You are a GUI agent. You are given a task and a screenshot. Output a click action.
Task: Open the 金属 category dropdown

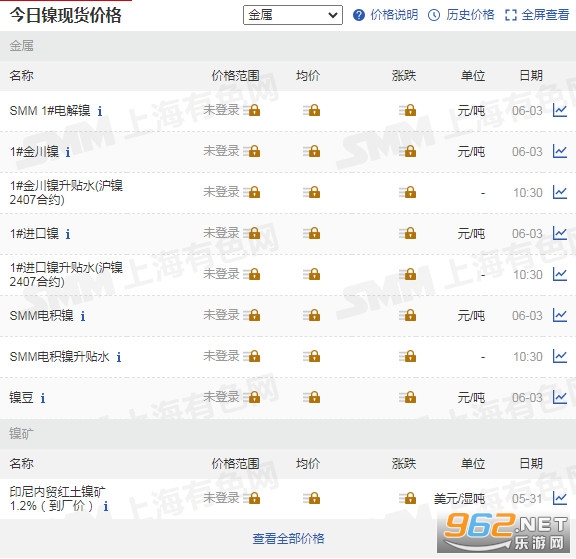coord(293,15)
